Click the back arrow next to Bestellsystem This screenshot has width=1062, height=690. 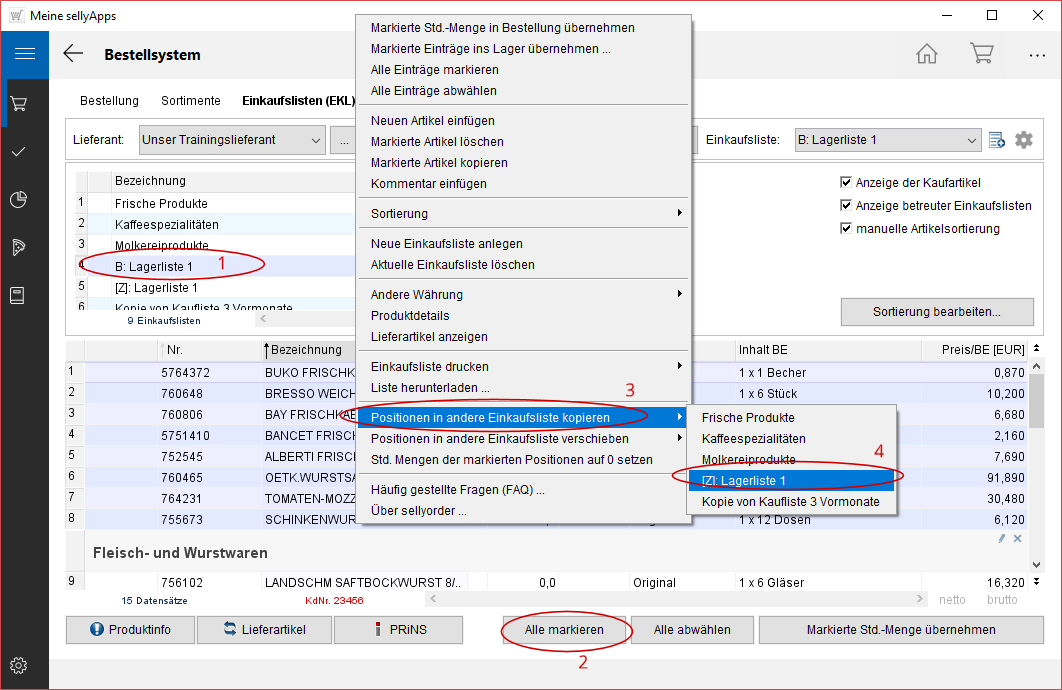pos(73,54)
